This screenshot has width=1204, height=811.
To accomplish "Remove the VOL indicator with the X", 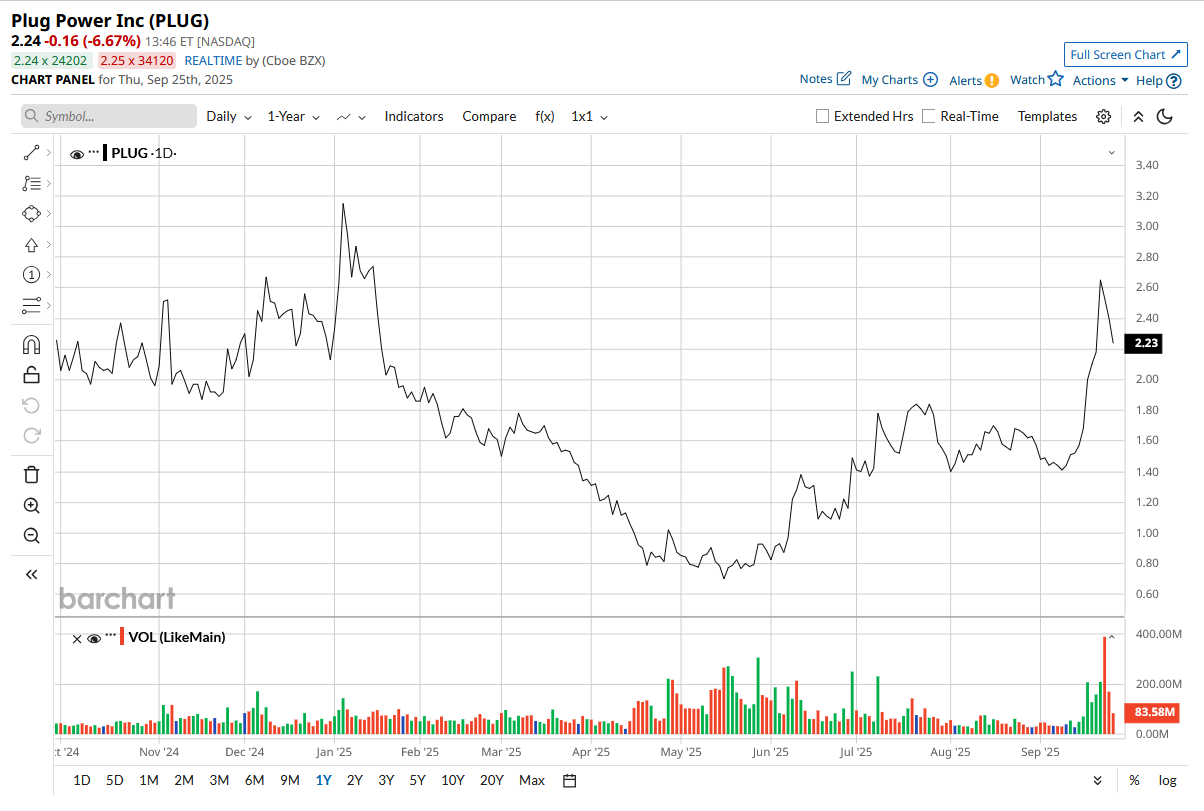I will (77, 638).
